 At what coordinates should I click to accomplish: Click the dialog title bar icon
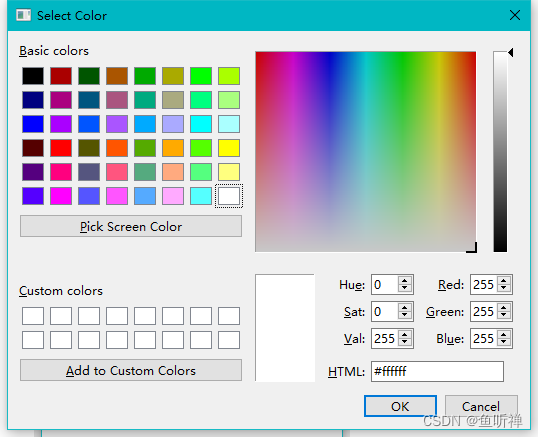point(23,15)
